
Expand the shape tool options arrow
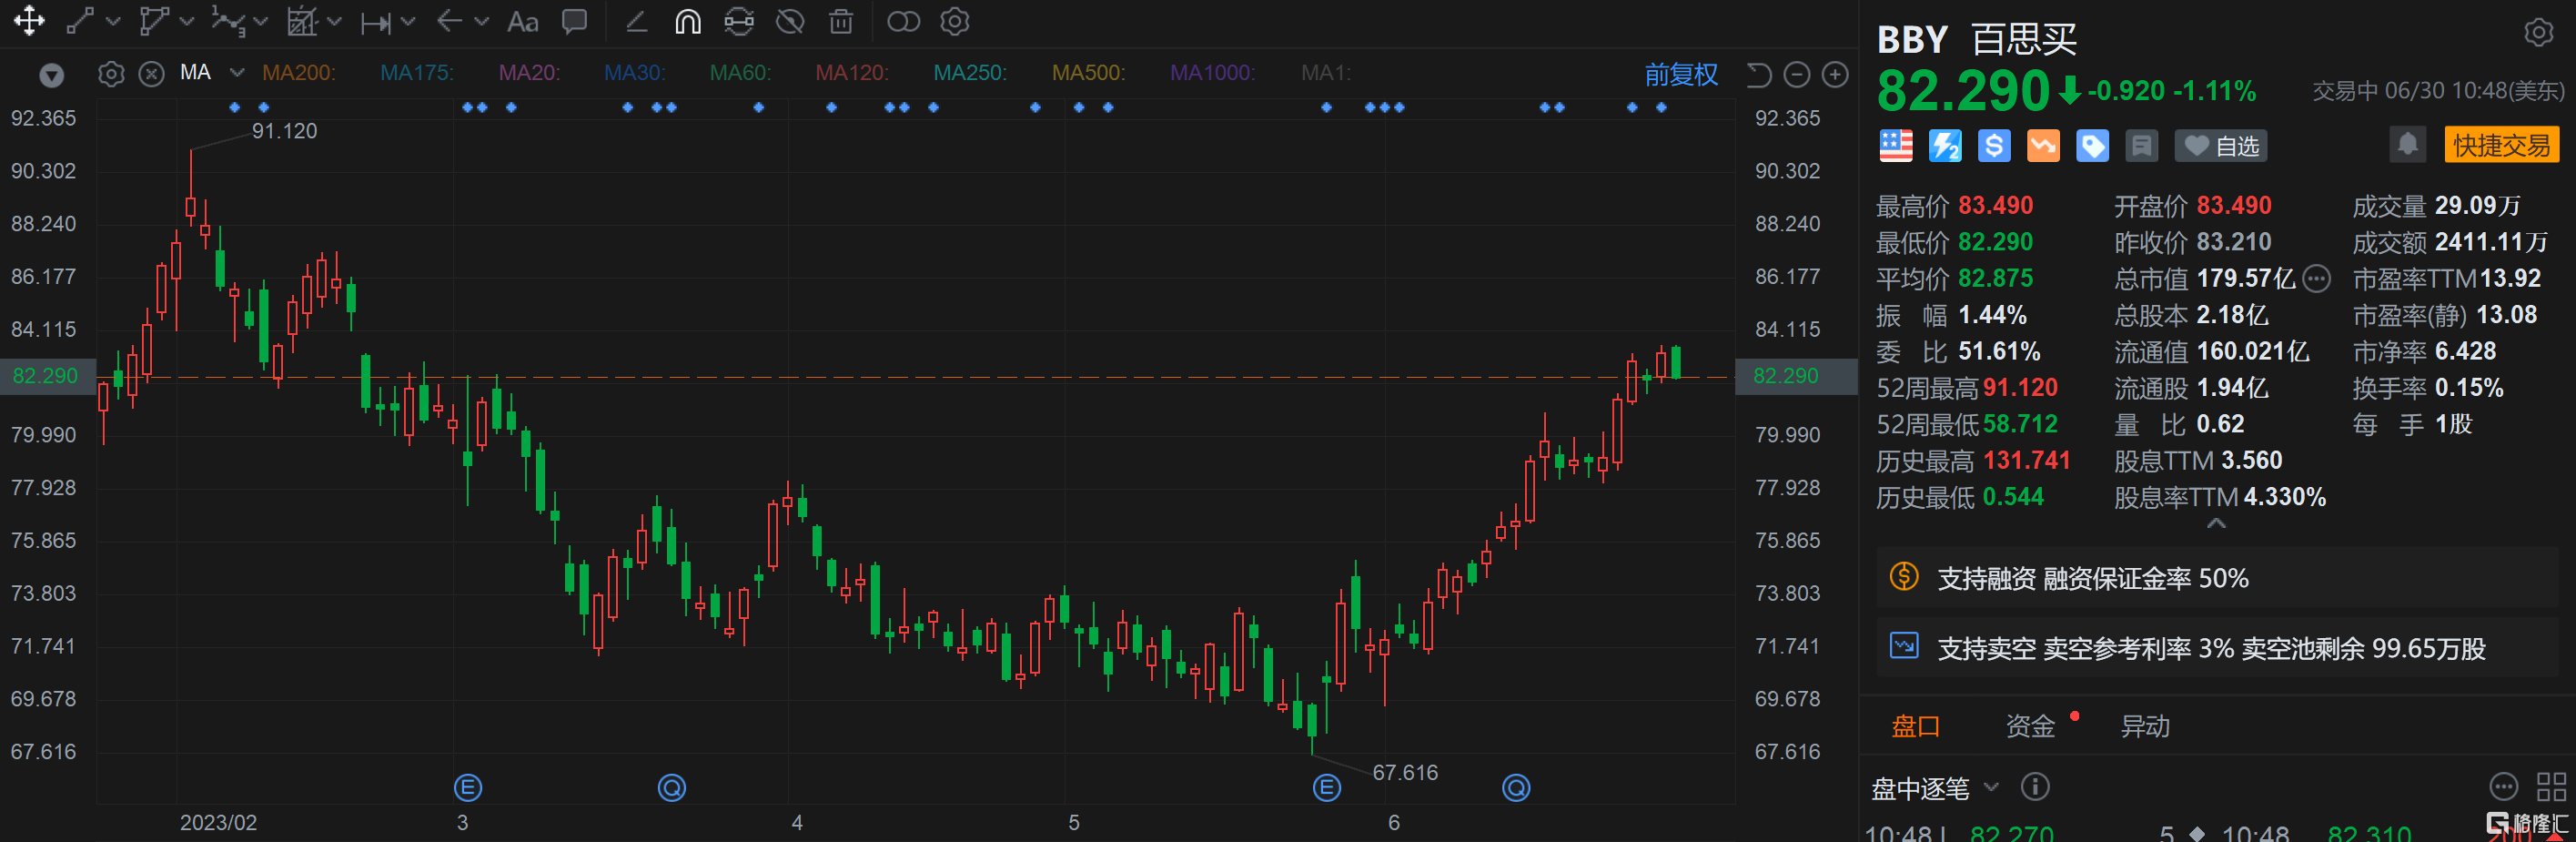186,21
